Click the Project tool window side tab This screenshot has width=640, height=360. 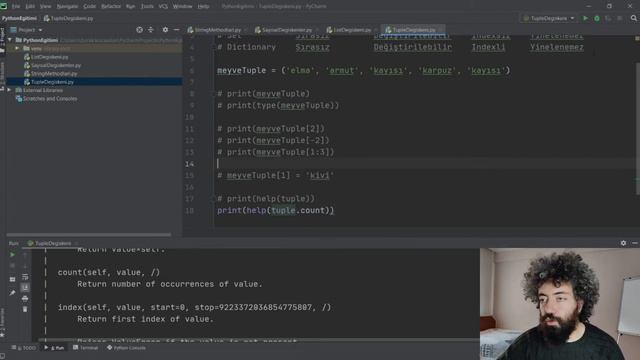(x=2, y=41)
